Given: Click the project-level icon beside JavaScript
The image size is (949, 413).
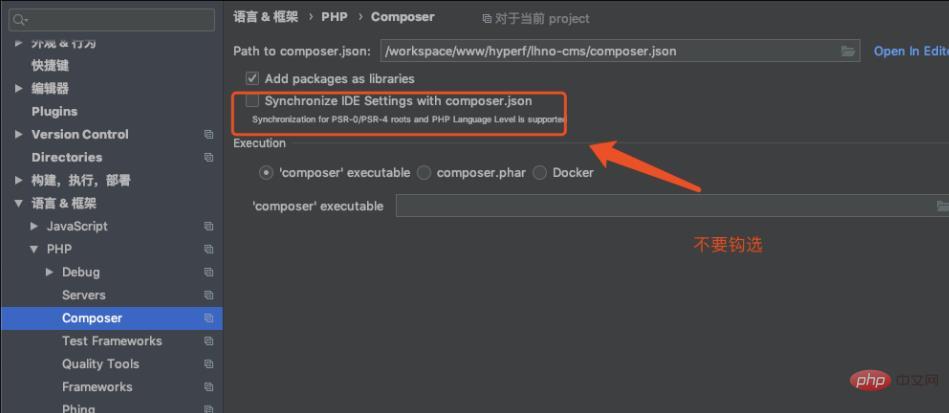Looking at the screenshot, I should point(209,226).
